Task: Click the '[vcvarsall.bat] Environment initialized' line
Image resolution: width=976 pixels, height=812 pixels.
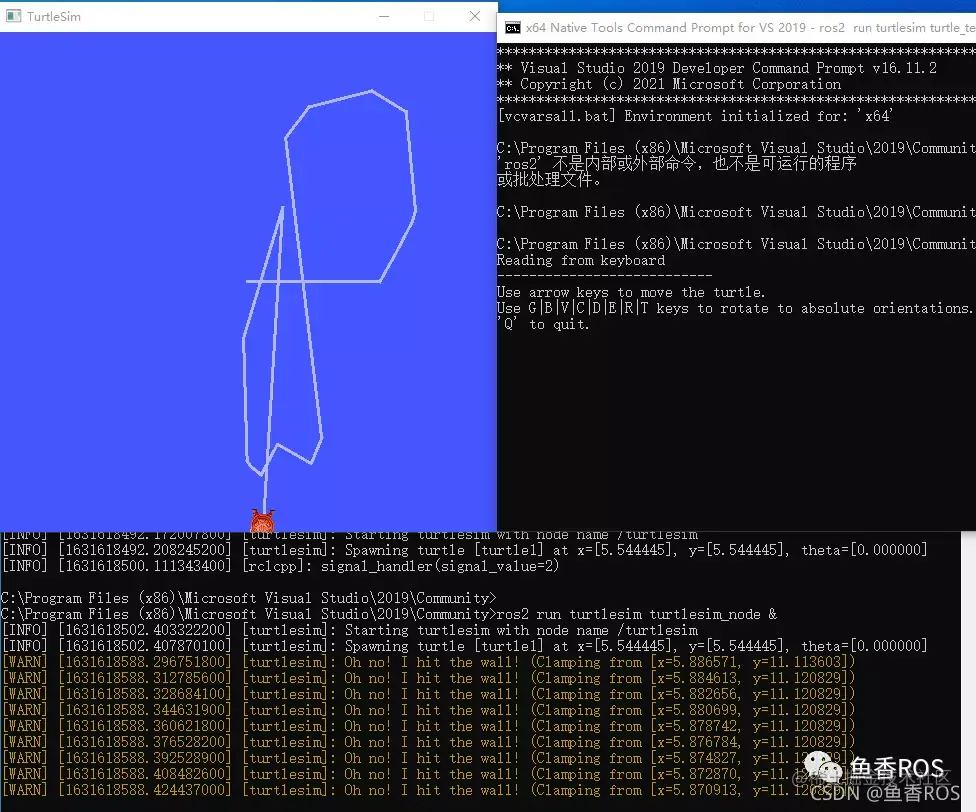Action: [x=695, y=116]
